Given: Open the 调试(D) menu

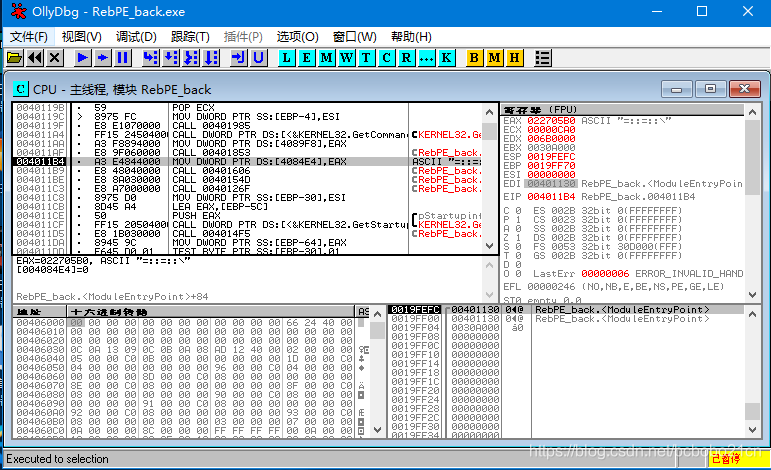Looking at the screenshot, I should [x=136, y=37].
